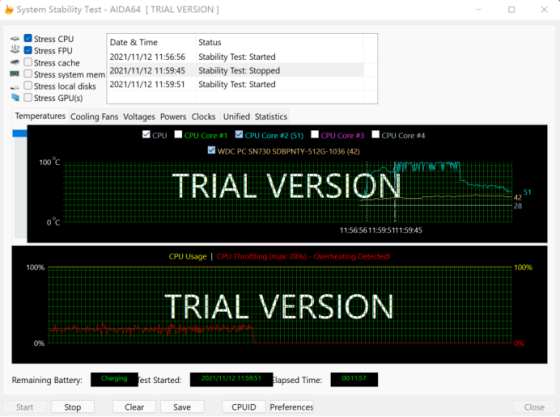The width and height of the screenshot is (560, 417).
Task: Click the Elapsed Time value field
Action: (354, 379)
